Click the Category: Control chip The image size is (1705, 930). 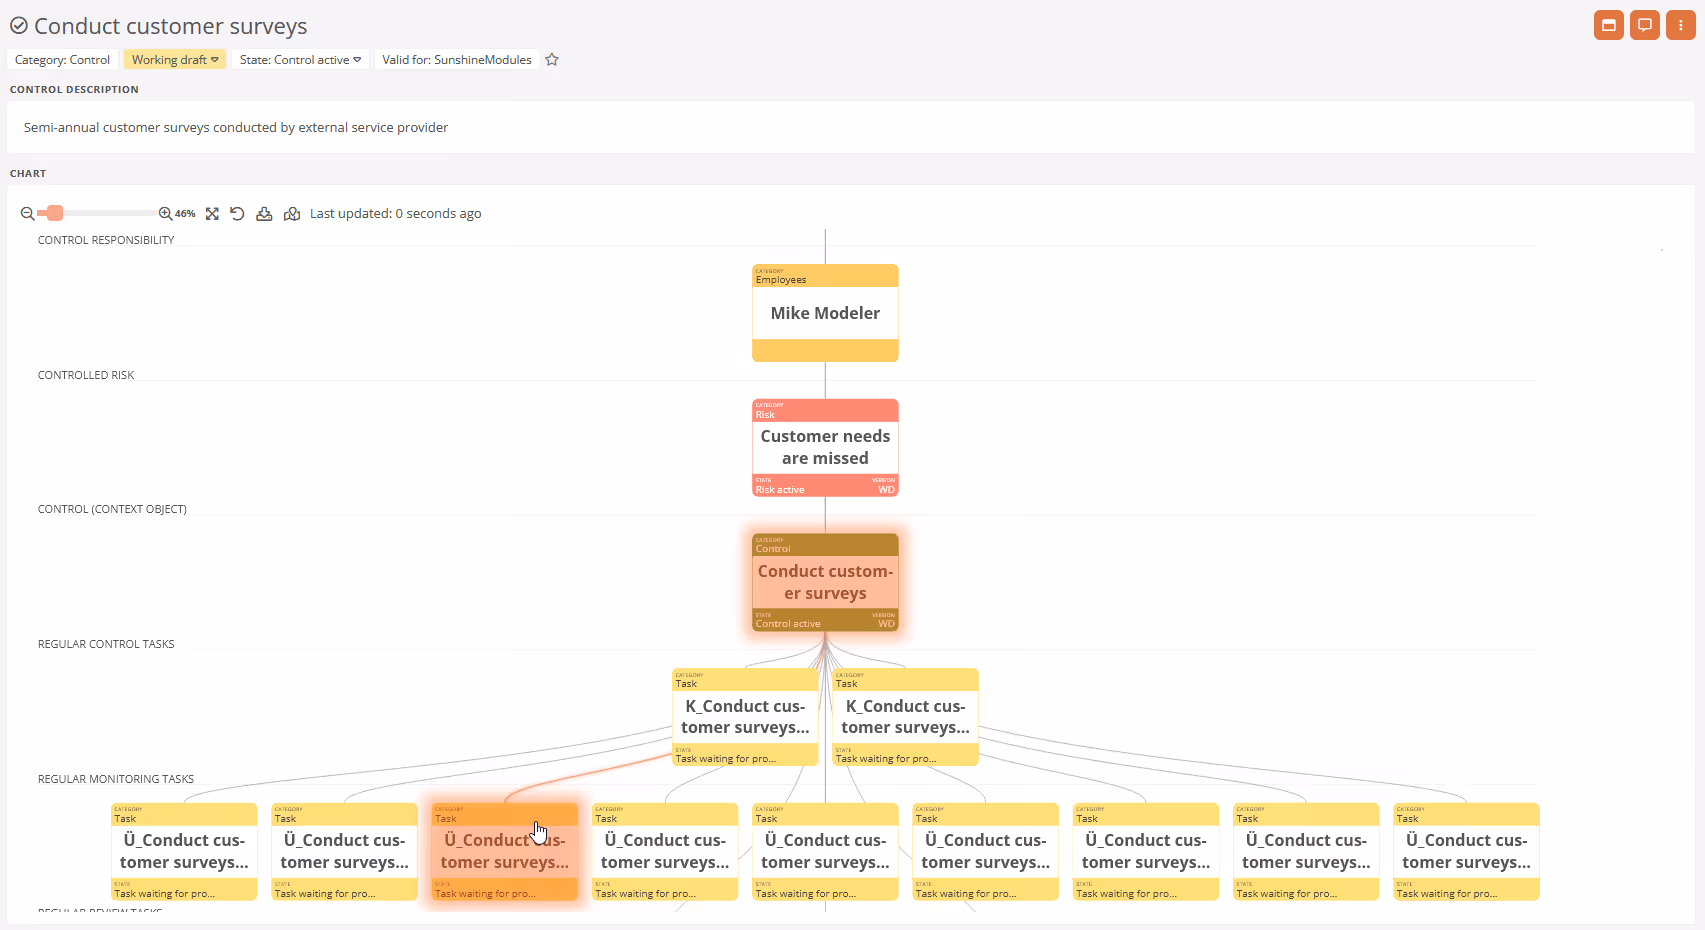(x=62, y=60)
